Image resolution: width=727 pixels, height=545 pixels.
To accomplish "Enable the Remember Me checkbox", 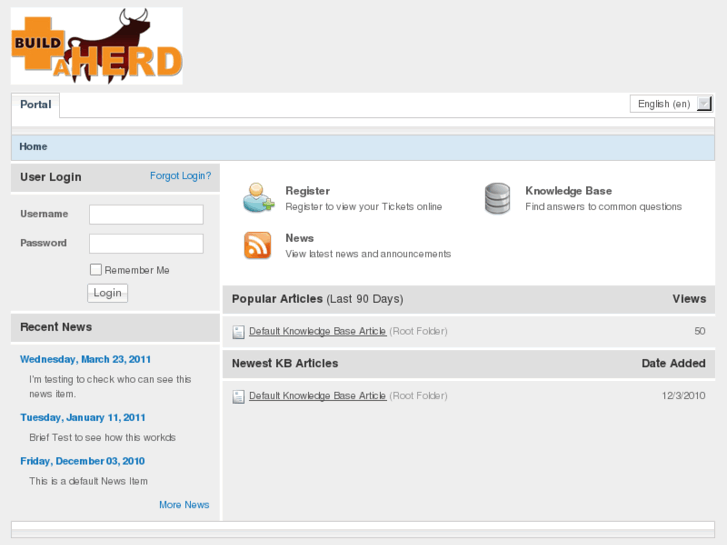I will click(x=96, y=269).
